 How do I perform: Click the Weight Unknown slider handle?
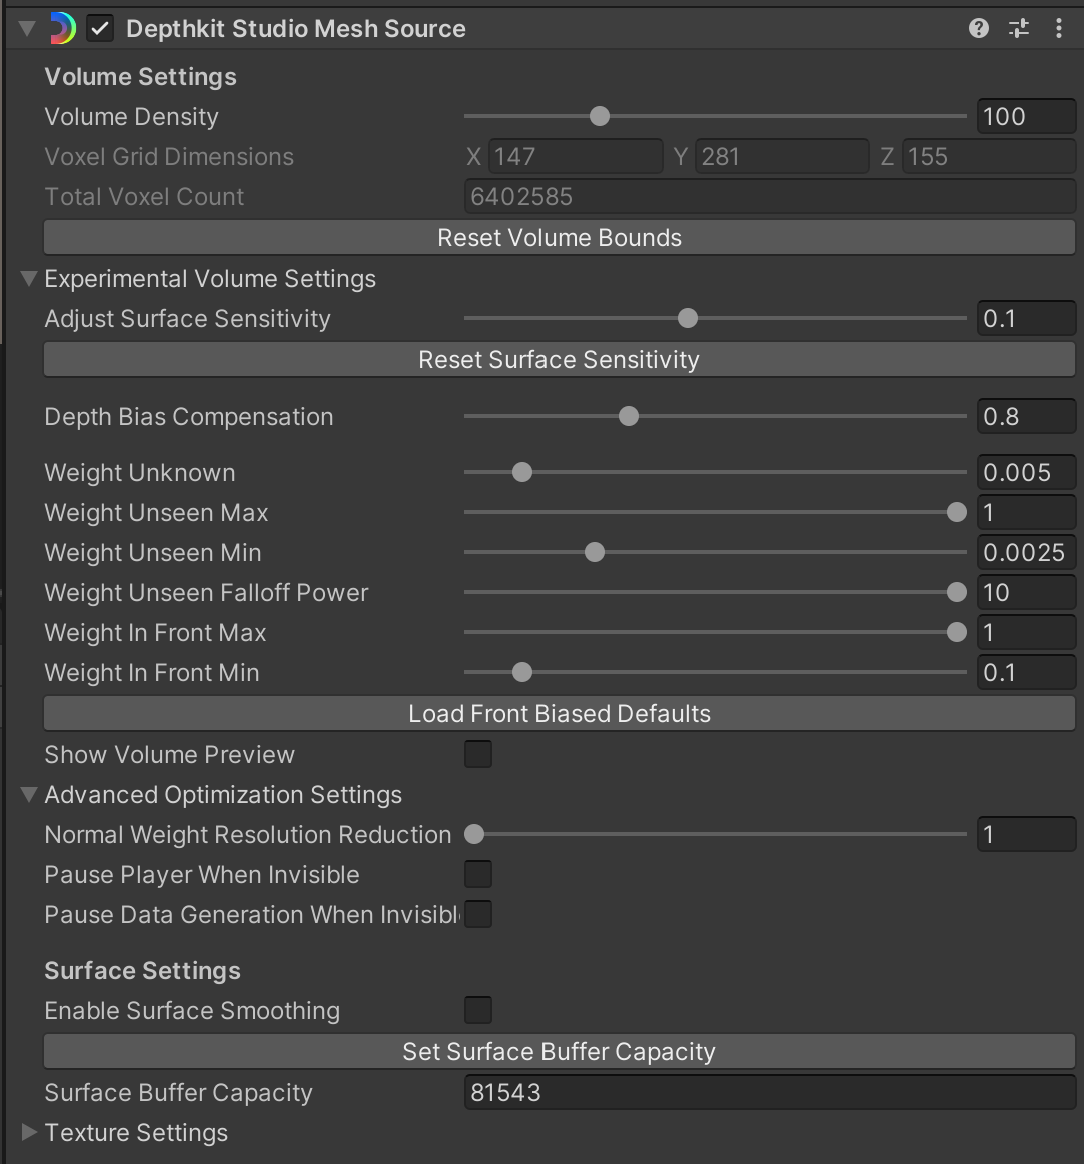pyautogui.click(x=522, y=472)
